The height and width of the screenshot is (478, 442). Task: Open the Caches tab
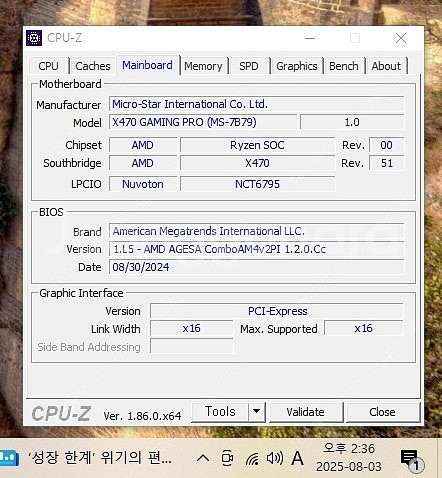point(93,66)
